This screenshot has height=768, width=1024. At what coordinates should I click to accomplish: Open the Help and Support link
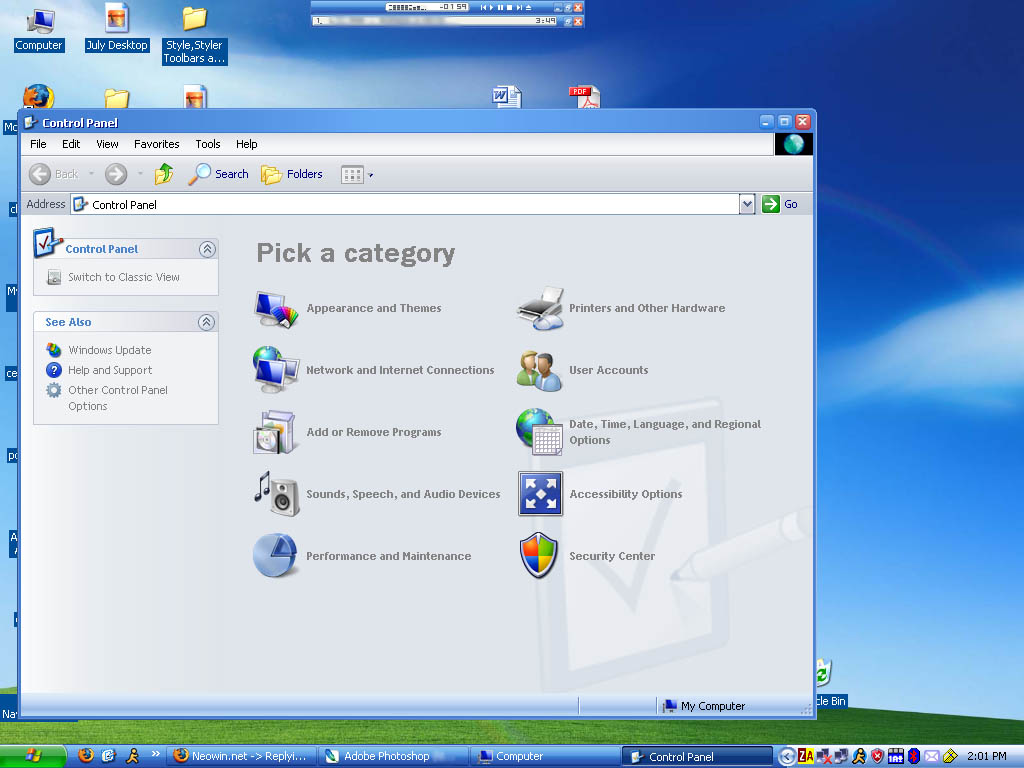pyautogui.click(x=110, y=370)
